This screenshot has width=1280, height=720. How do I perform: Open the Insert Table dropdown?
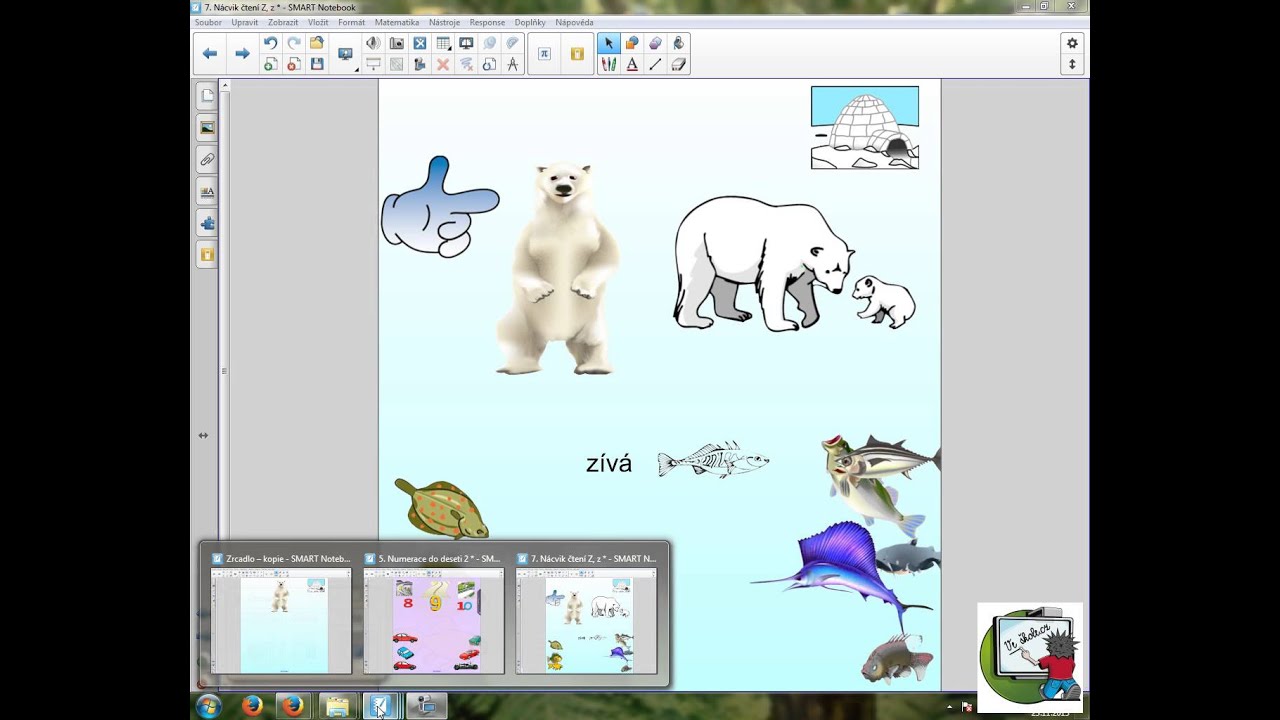[444, 43]
